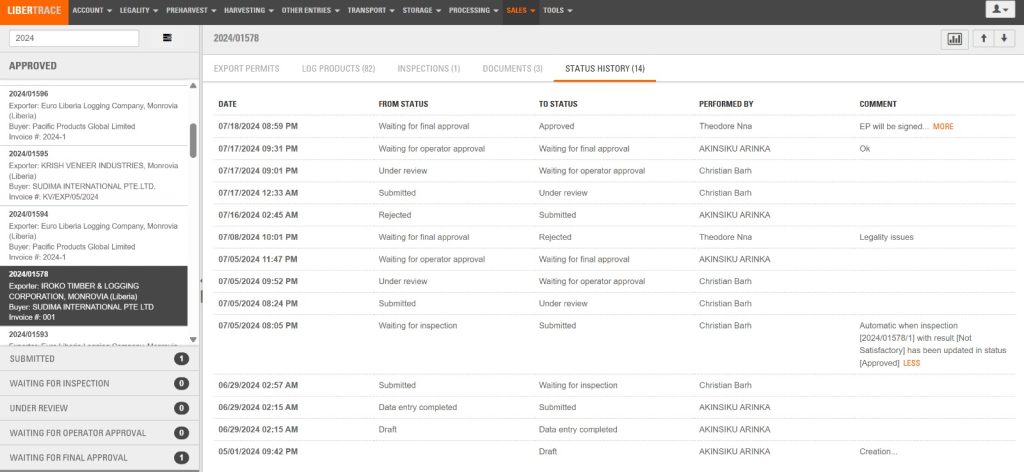Switch to the Log Products tab

coord(338,69)
